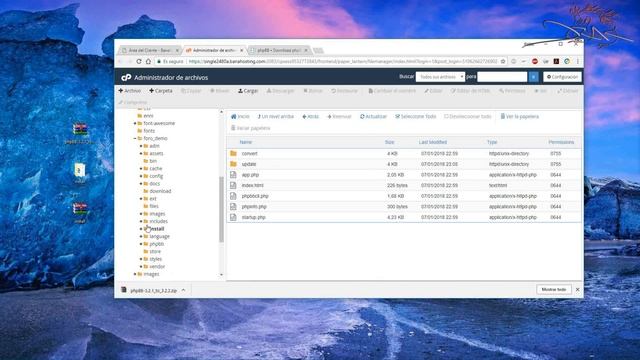Open the styles folder in tree

click(156, 259)
